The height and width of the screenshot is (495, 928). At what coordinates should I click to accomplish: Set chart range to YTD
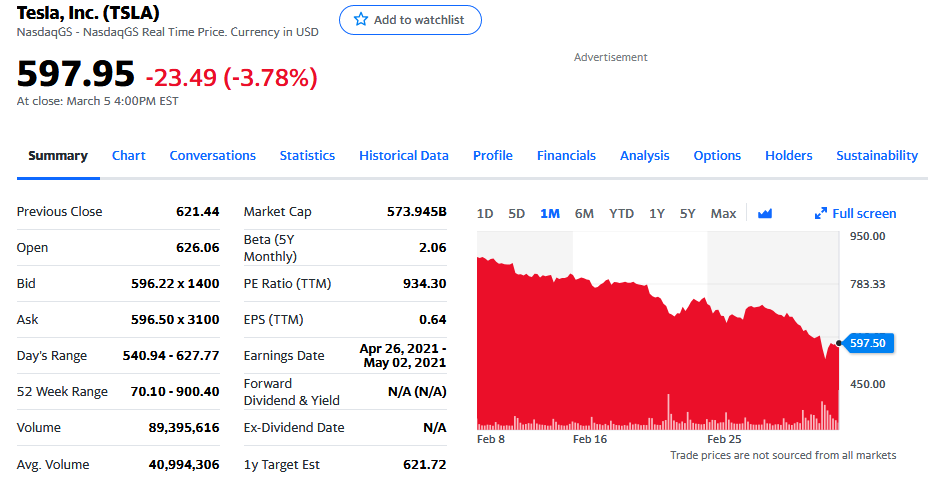pyautogui.click(x=621, y=213)
